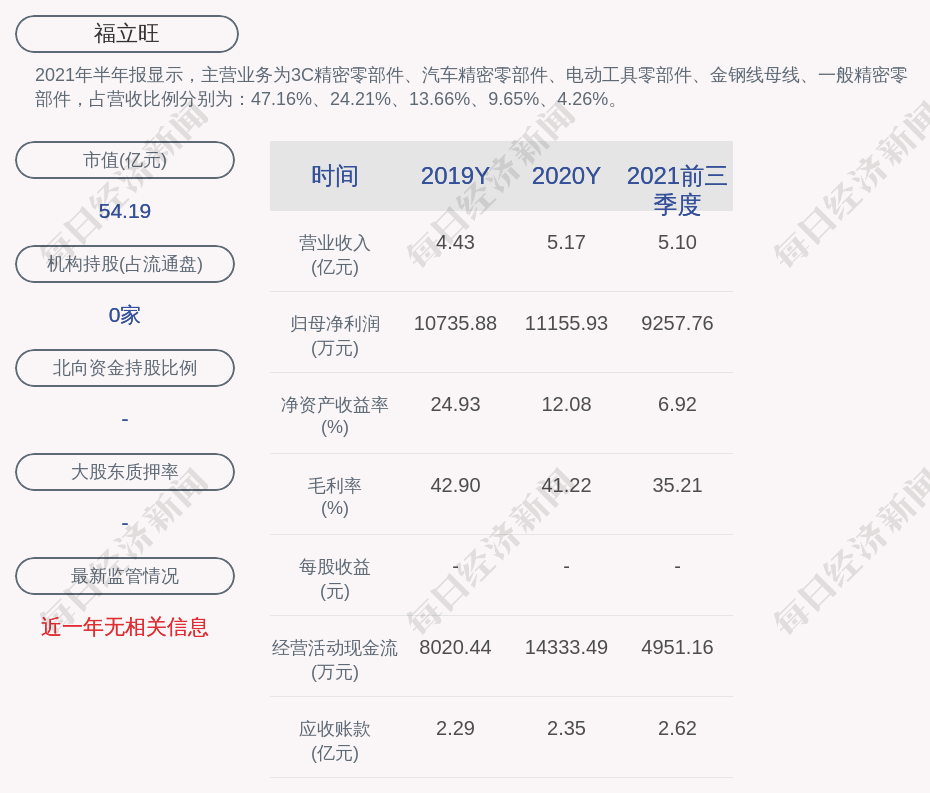Select ROE value 12.08
The image size is (930, 793).
click(566, 404)
